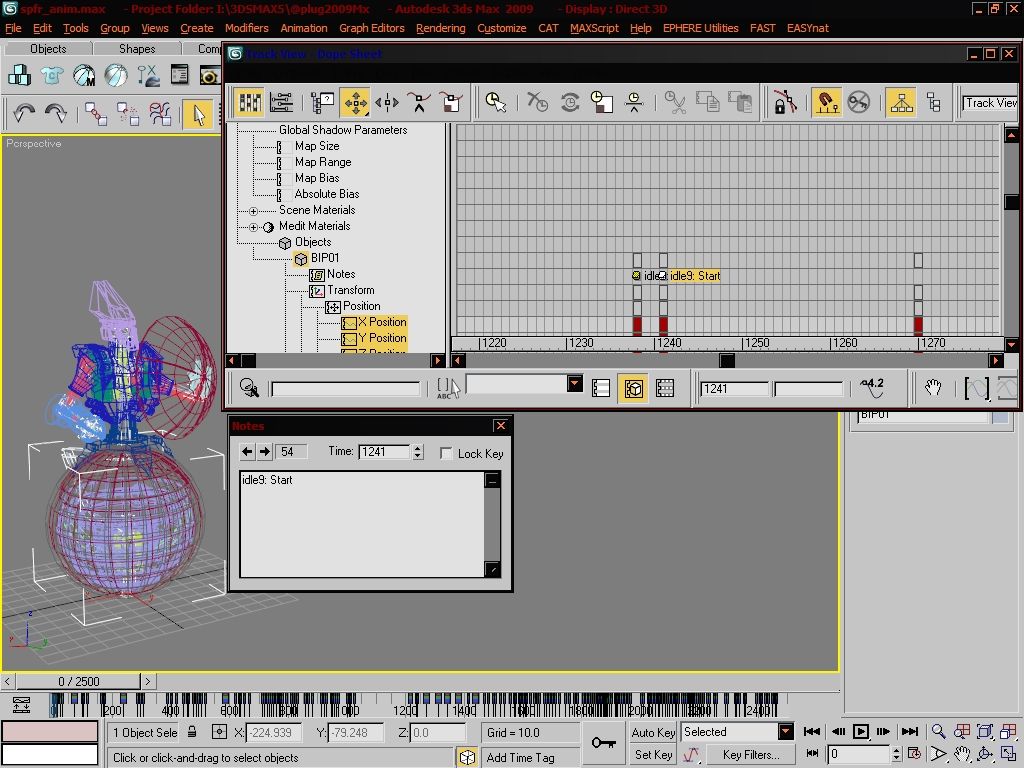Open the track set dropdown list
1024x768 pixels.
tap(575, 383)
